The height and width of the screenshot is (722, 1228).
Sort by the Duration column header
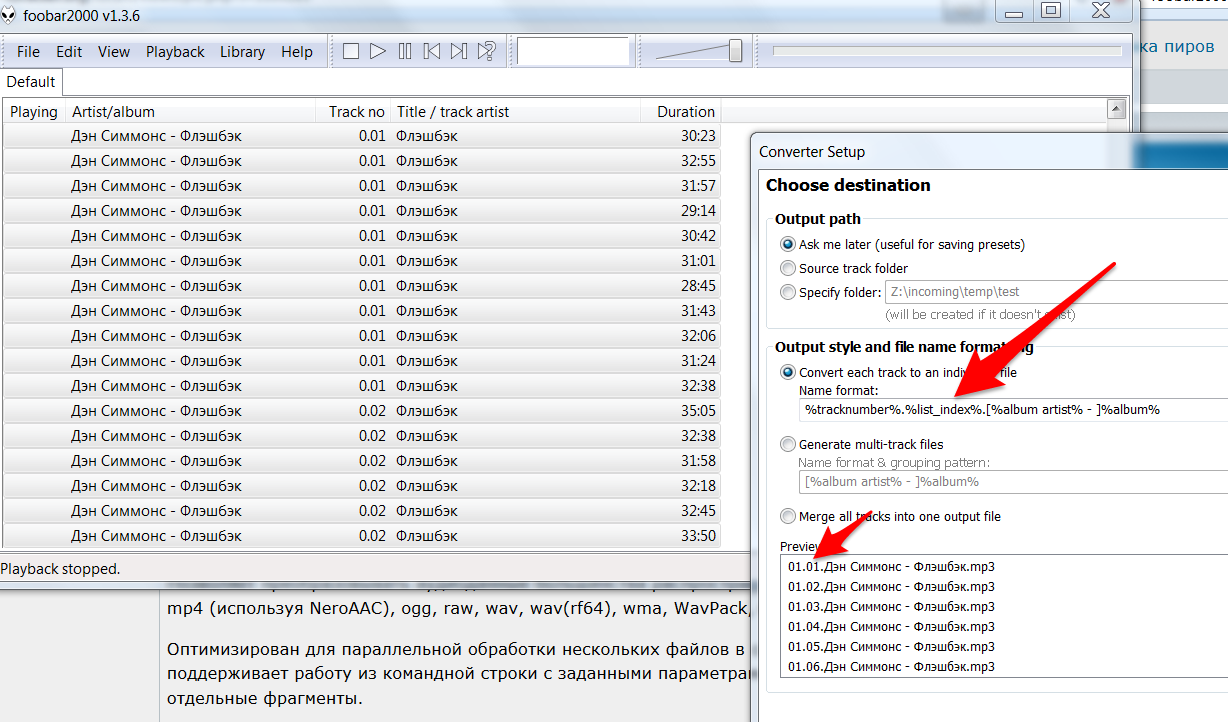(680, 111)
